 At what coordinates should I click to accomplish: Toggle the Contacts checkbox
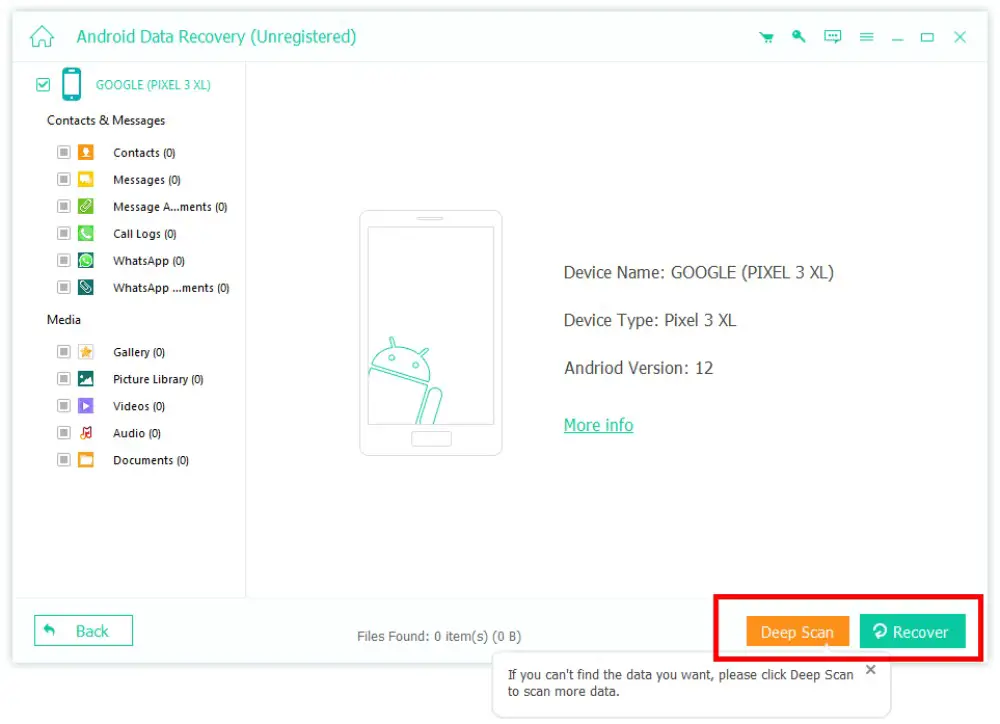pos(63,152)
